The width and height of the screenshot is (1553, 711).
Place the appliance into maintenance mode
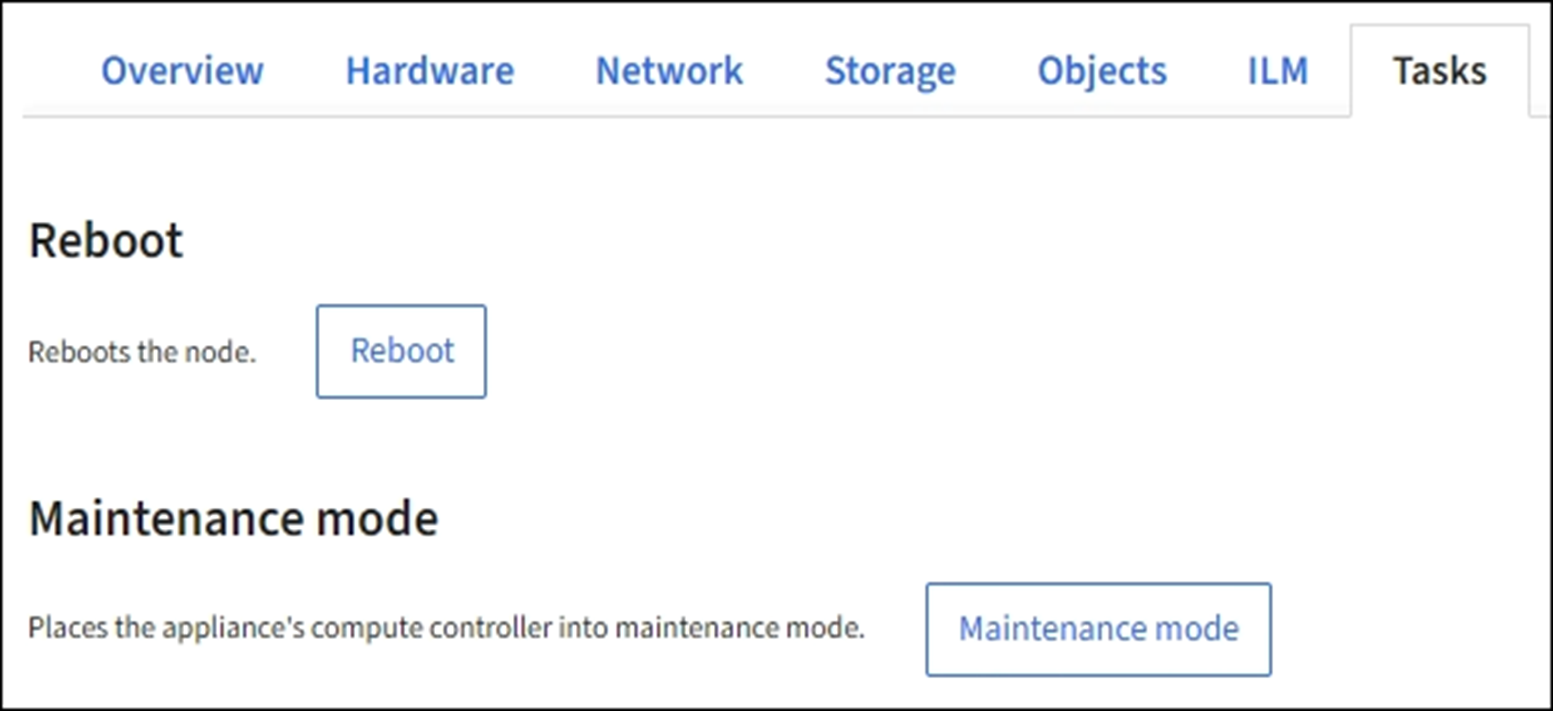pyautogui.click(x=1098, y=629)
